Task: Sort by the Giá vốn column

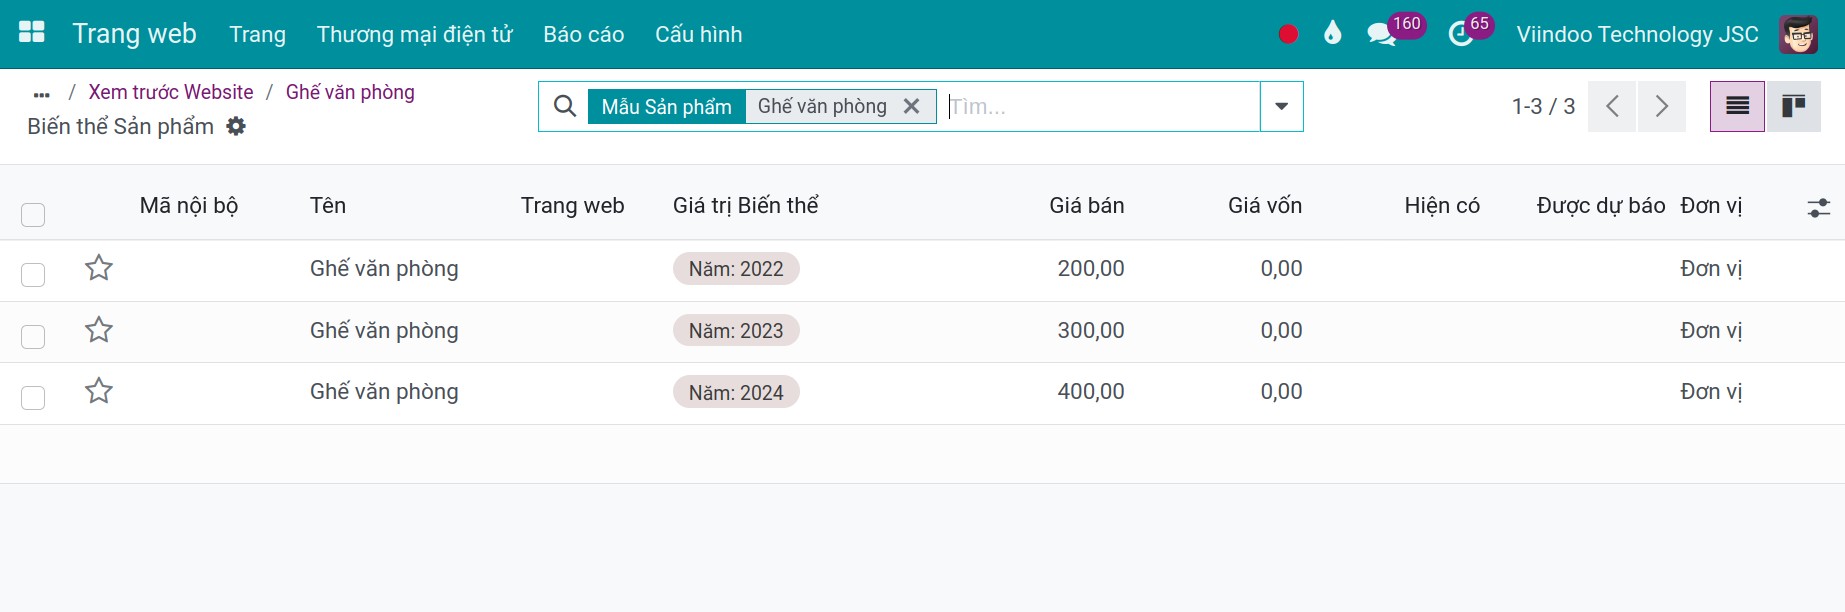Action: click(x=1265, y=206)
